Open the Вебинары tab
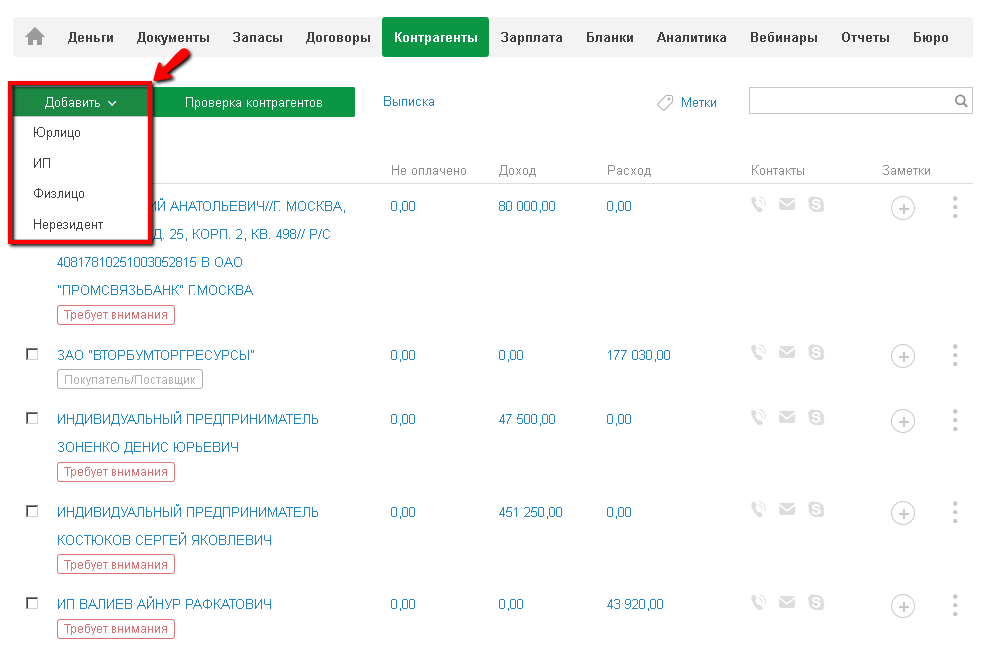 pyautogui.click(x=784, y=37)
